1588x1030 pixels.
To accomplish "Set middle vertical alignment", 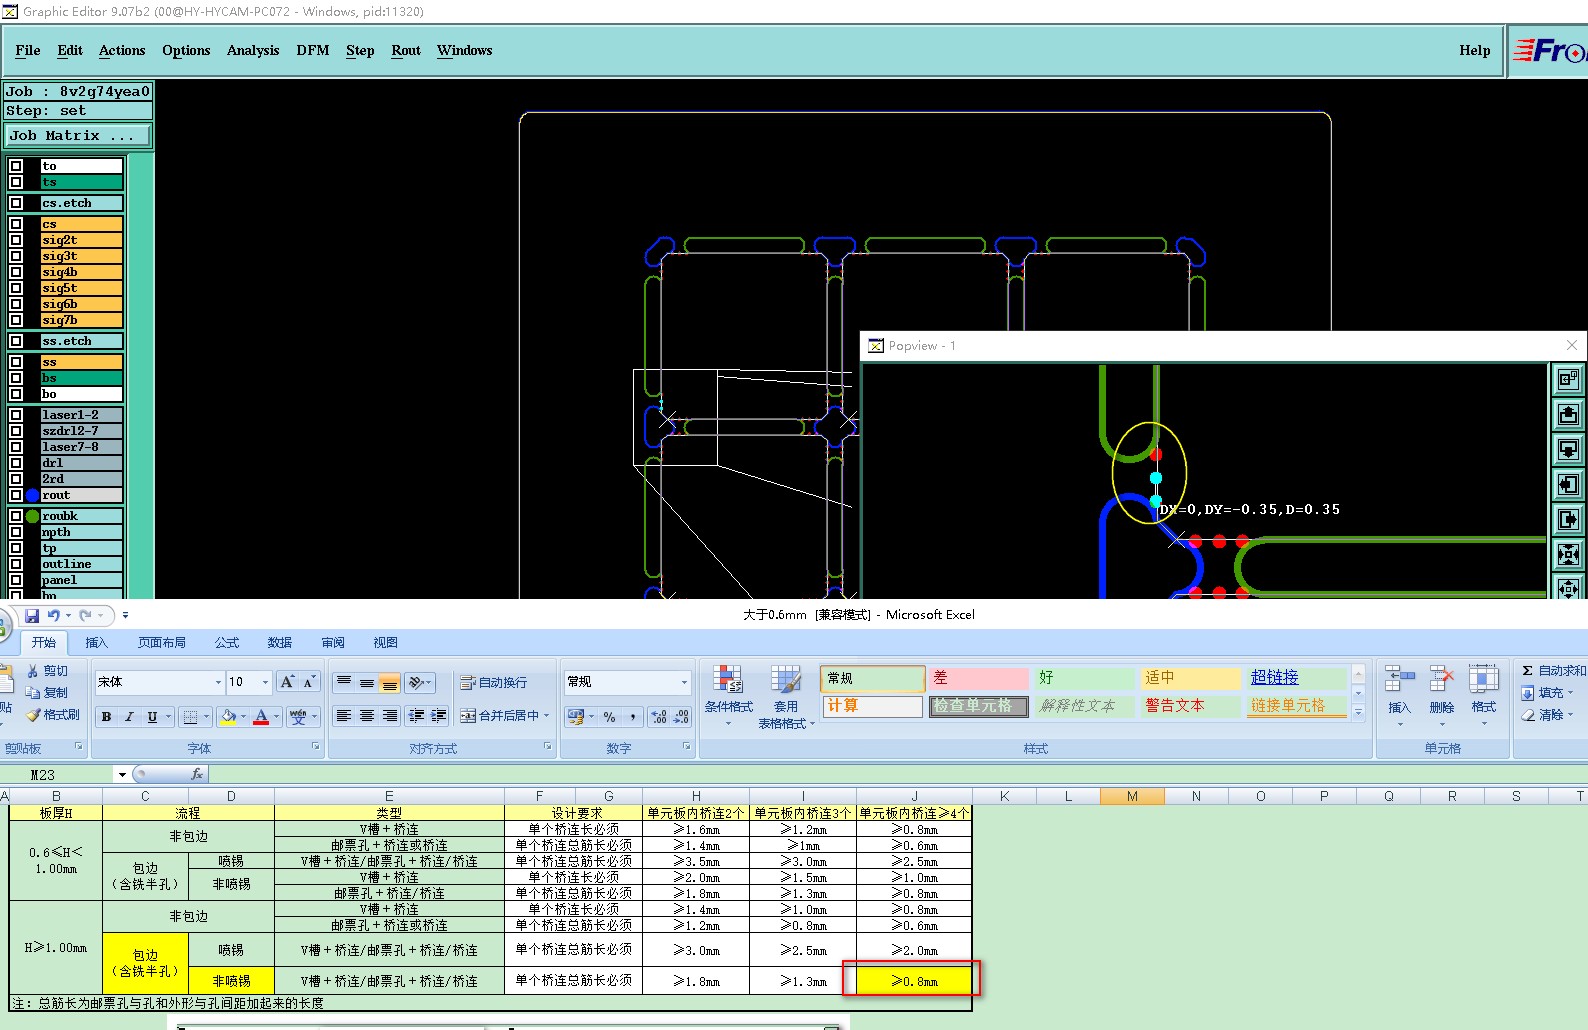I will (367, 682).
